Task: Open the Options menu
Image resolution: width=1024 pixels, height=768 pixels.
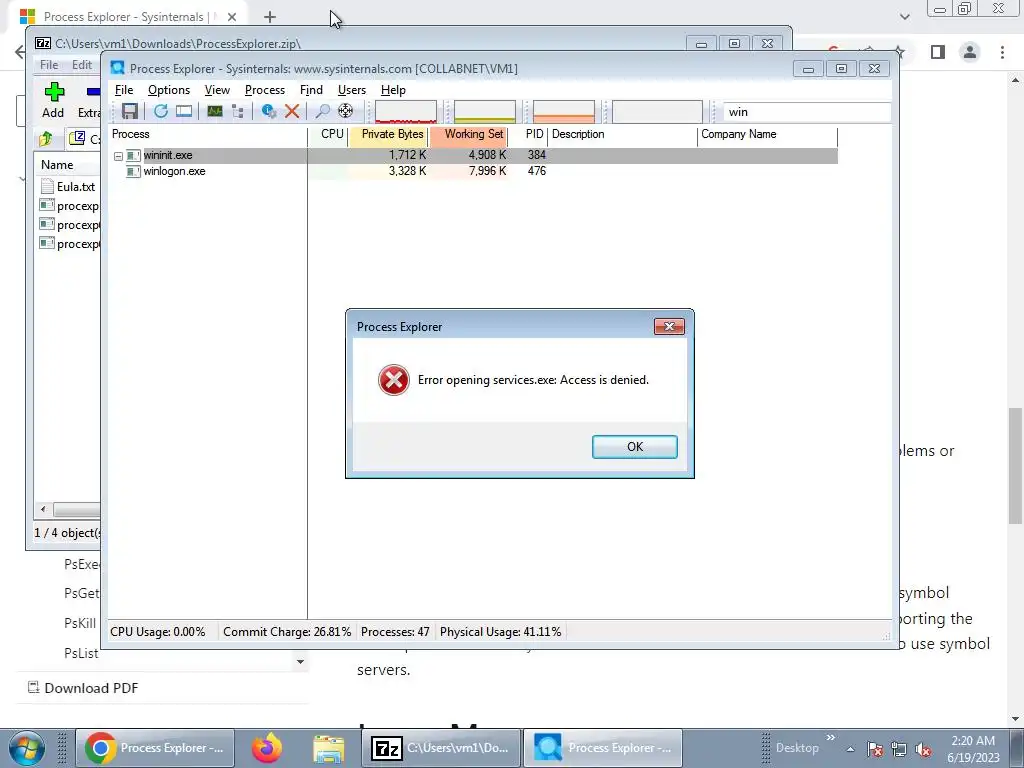Action: click(168, 90)
